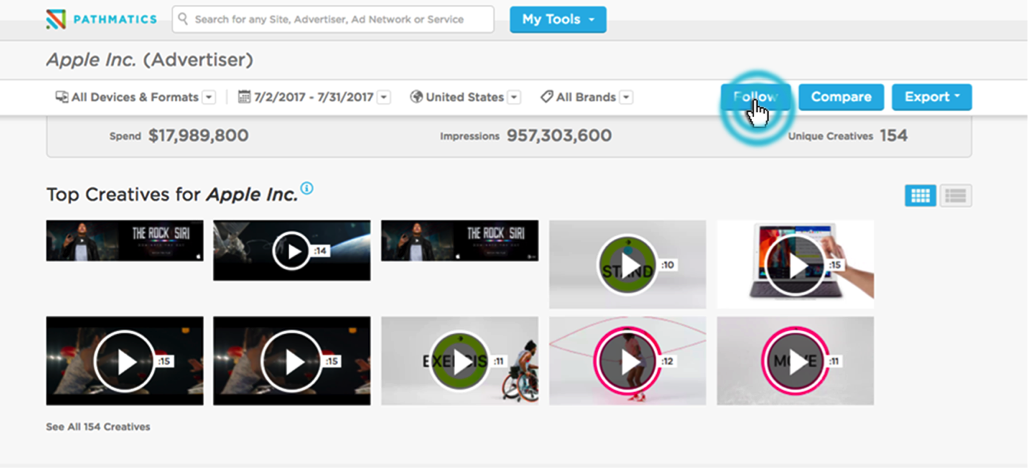Play the STAND :10 video creative
The height and width of the screenshot is (468, 1028).
pos(627,264)
